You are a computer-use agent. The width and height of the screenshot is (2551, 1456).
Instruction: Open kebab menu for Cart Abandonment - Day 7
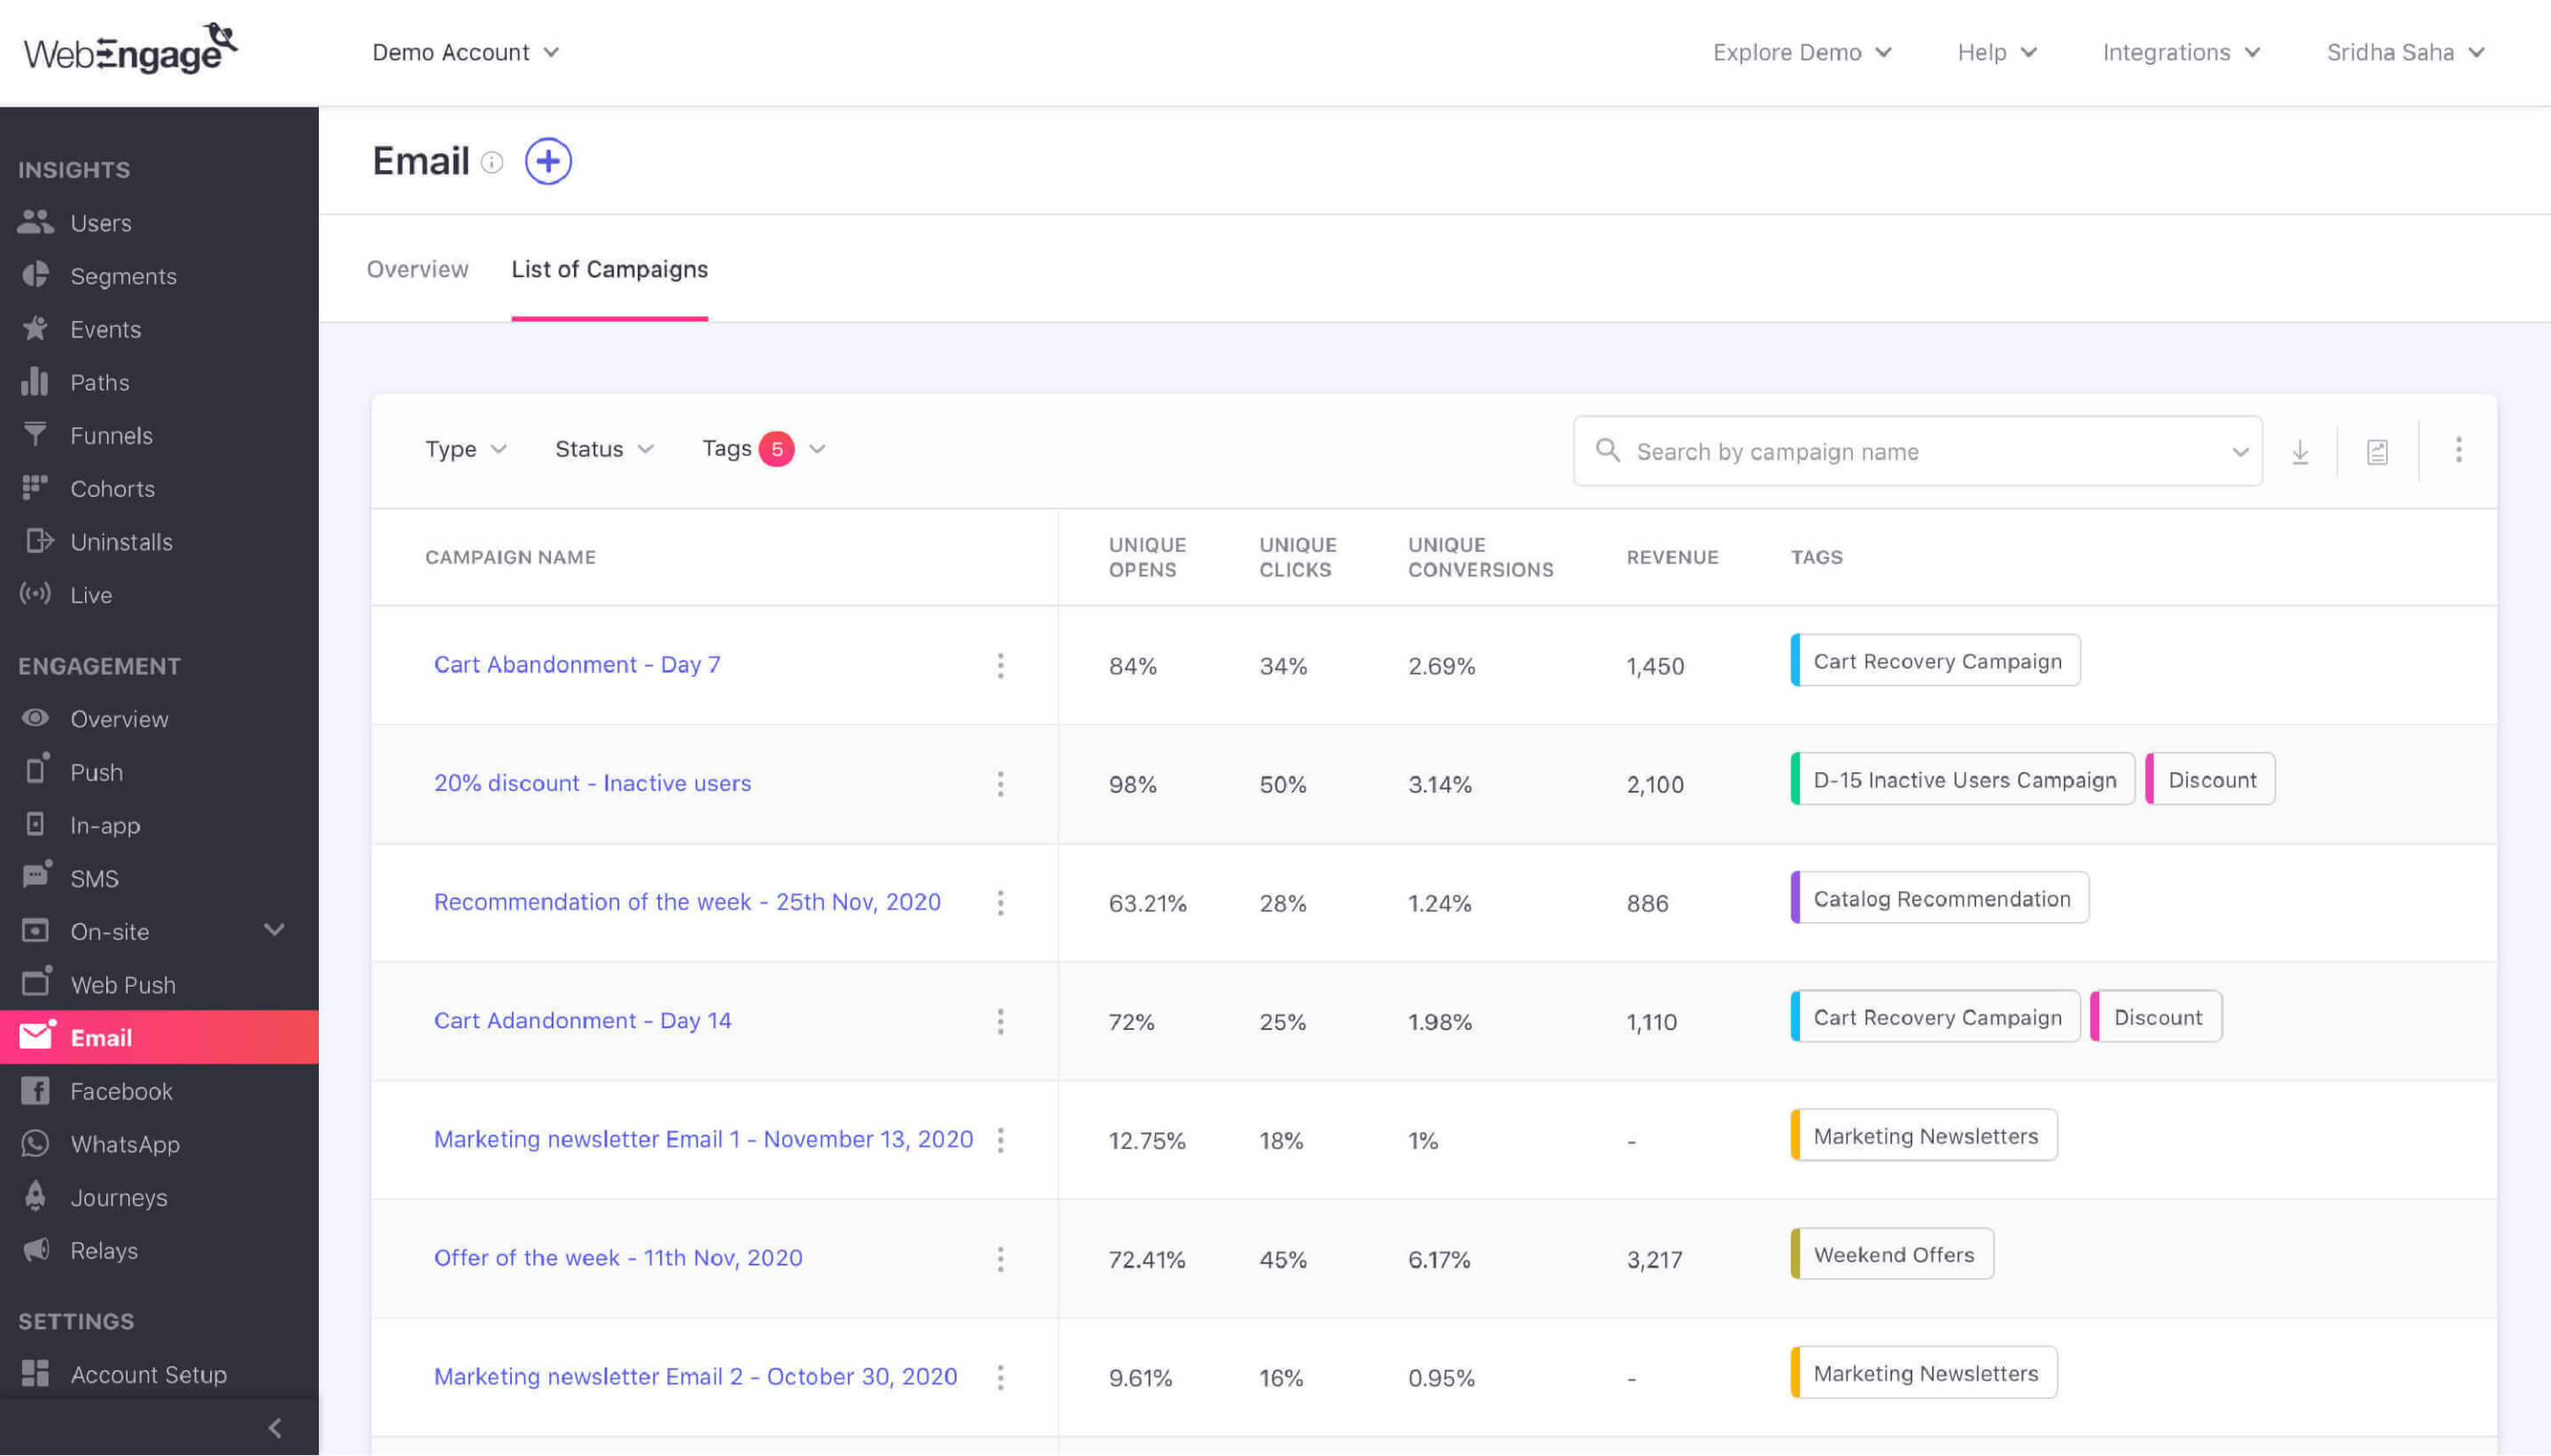1000,666
